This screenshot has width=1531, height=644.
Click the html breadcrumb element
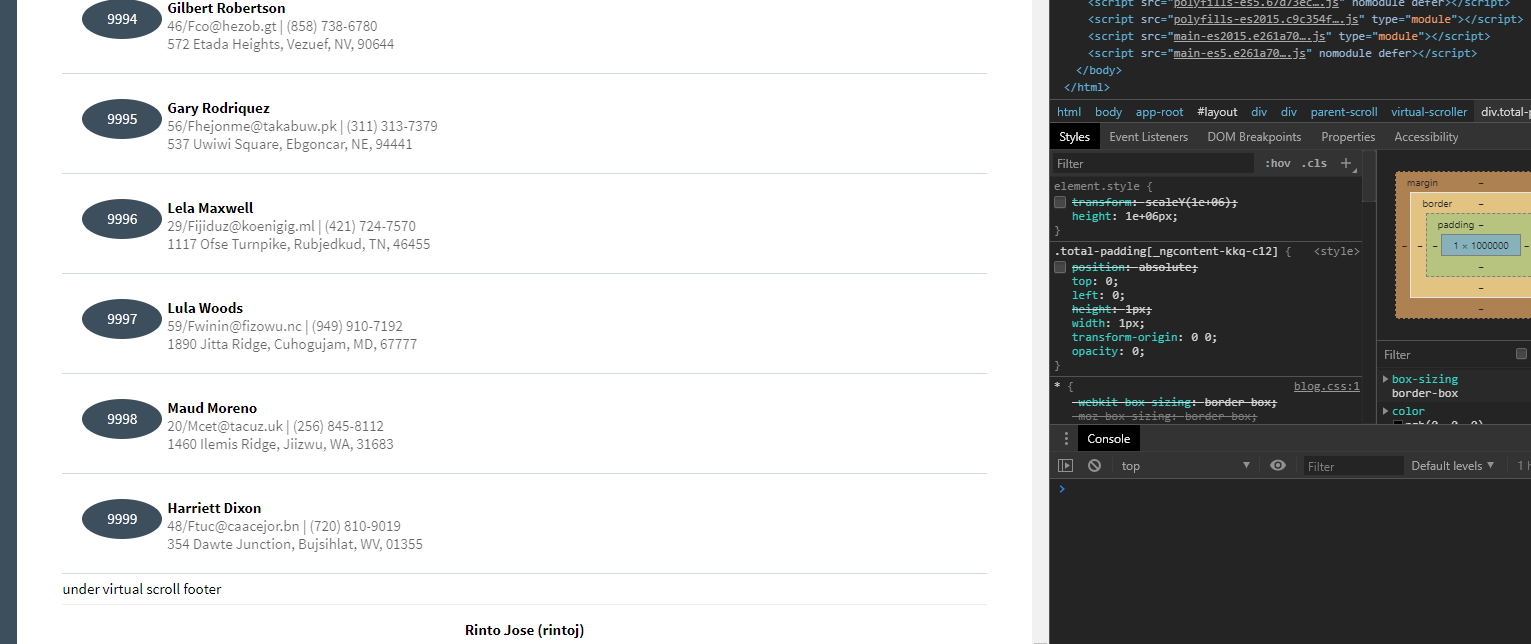[1069, 112]
